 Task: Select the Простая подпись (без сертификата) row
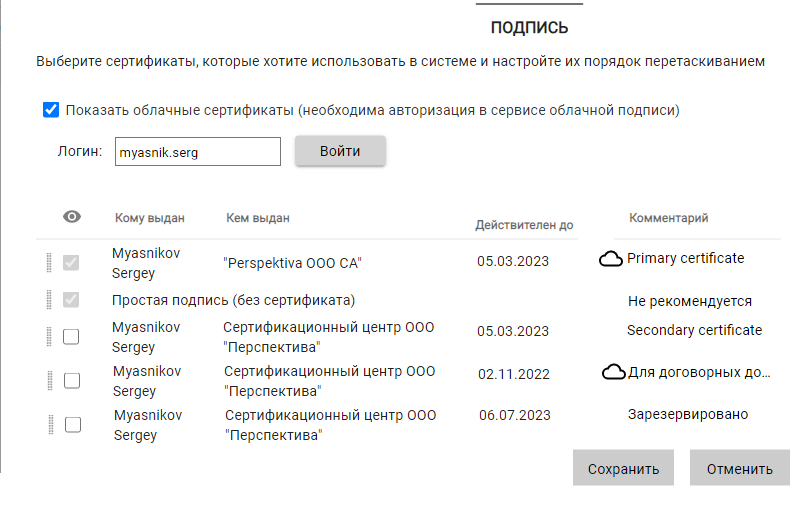pos(235,300)
